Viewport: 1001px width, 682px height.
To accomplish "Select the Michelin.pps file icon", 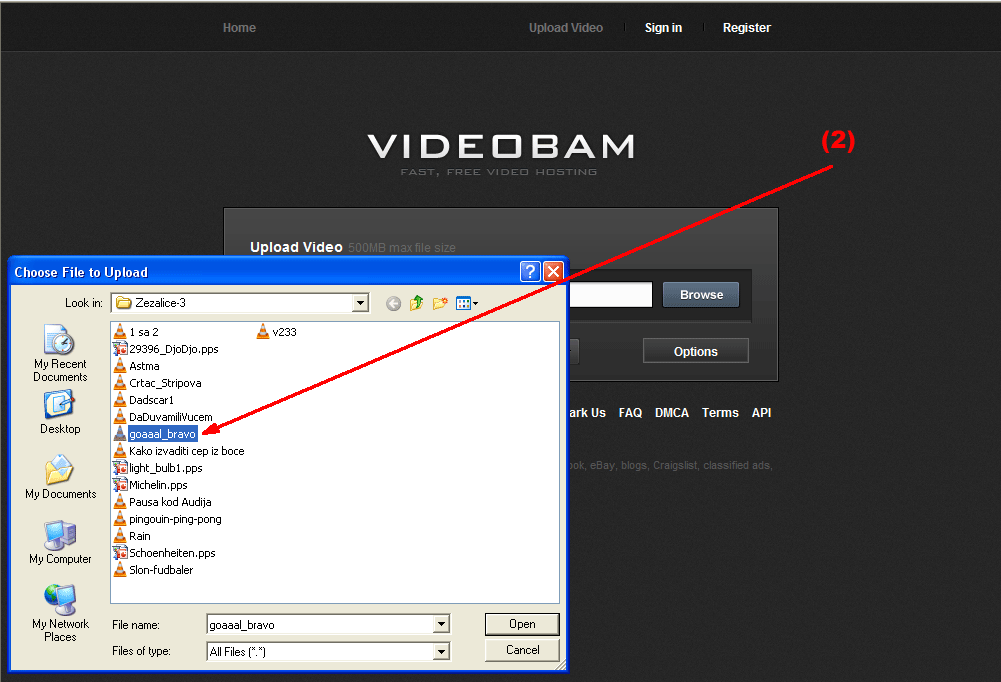I will tap(120, 485).
